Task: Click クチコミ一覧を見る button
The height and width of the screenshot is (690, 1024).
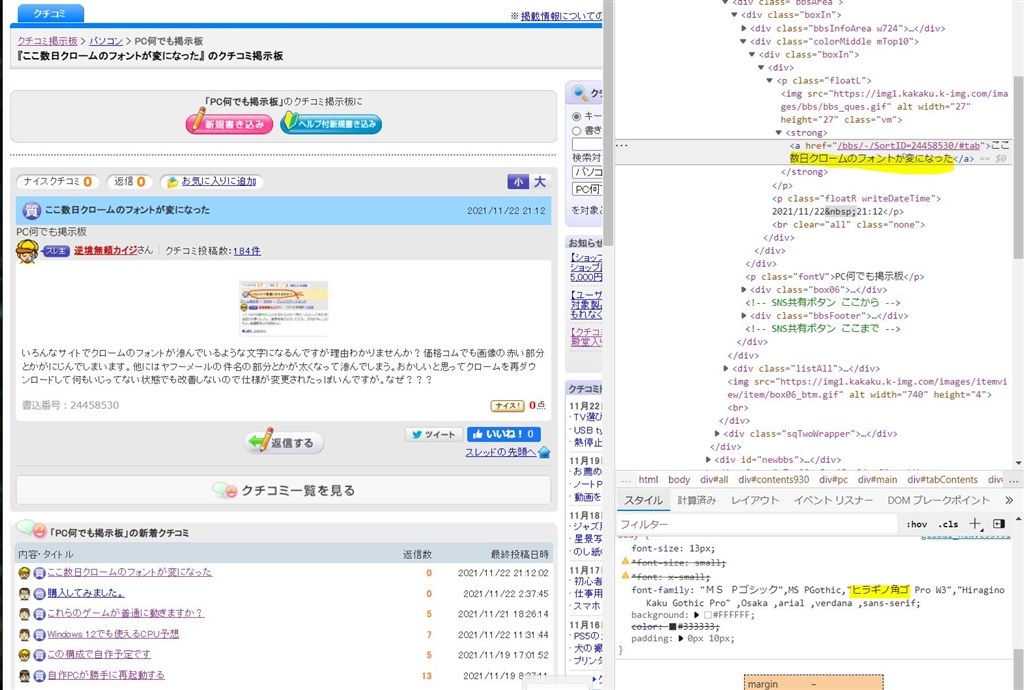Action: 283,490
